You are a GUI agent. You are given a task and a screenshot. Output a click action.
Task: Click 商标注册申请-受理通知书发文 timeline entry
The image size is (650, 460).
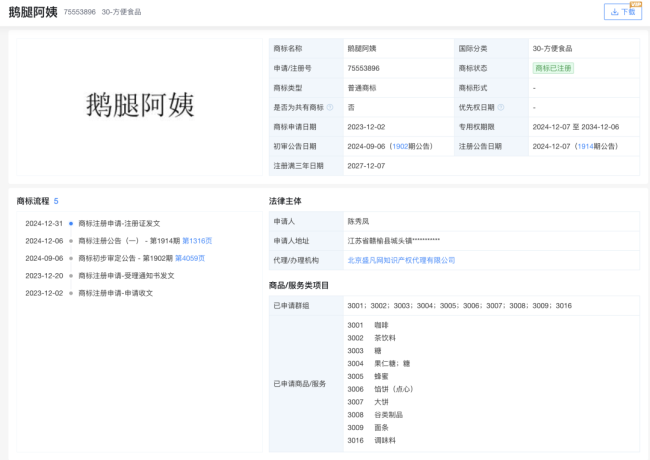pyautogui.click(x=126, y=276)
